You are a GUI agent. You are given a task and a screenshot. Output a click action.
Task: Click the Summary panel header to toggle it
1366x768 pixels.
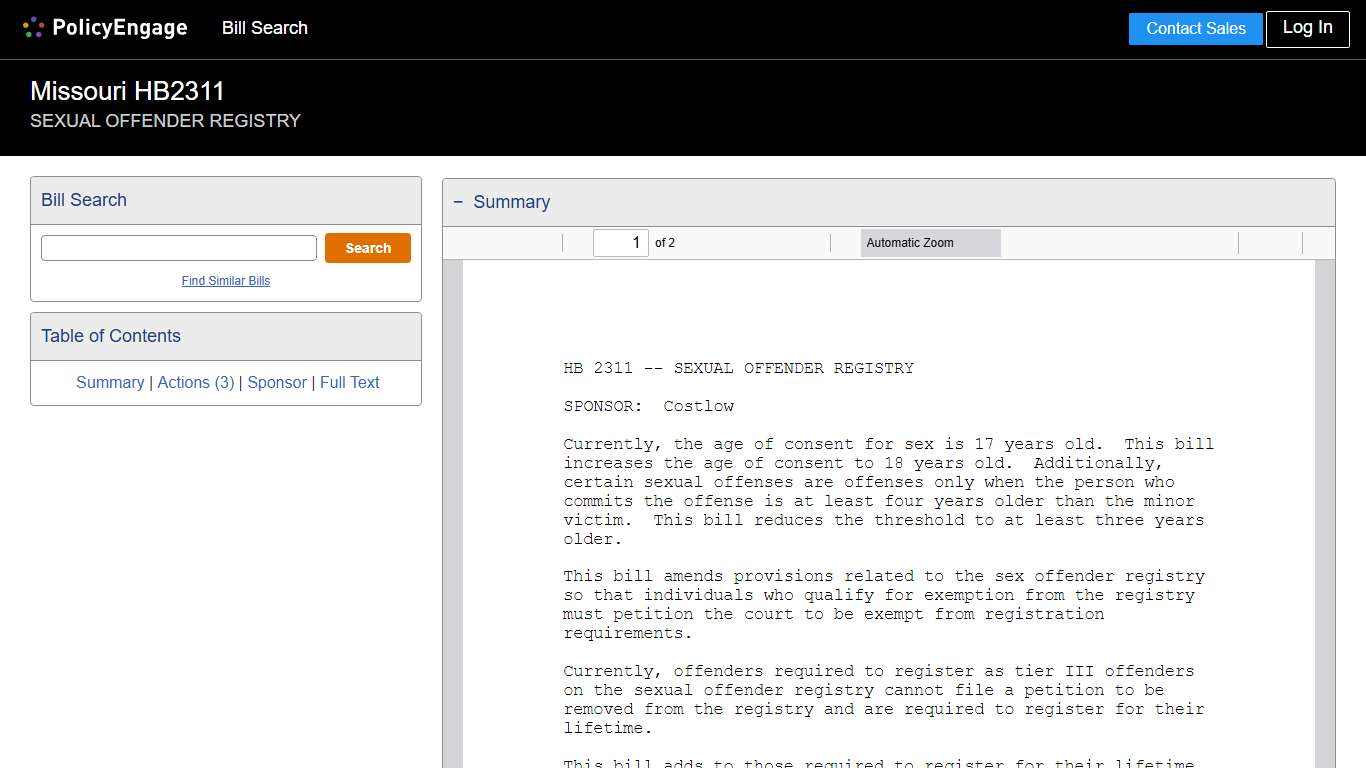[511, 202]
